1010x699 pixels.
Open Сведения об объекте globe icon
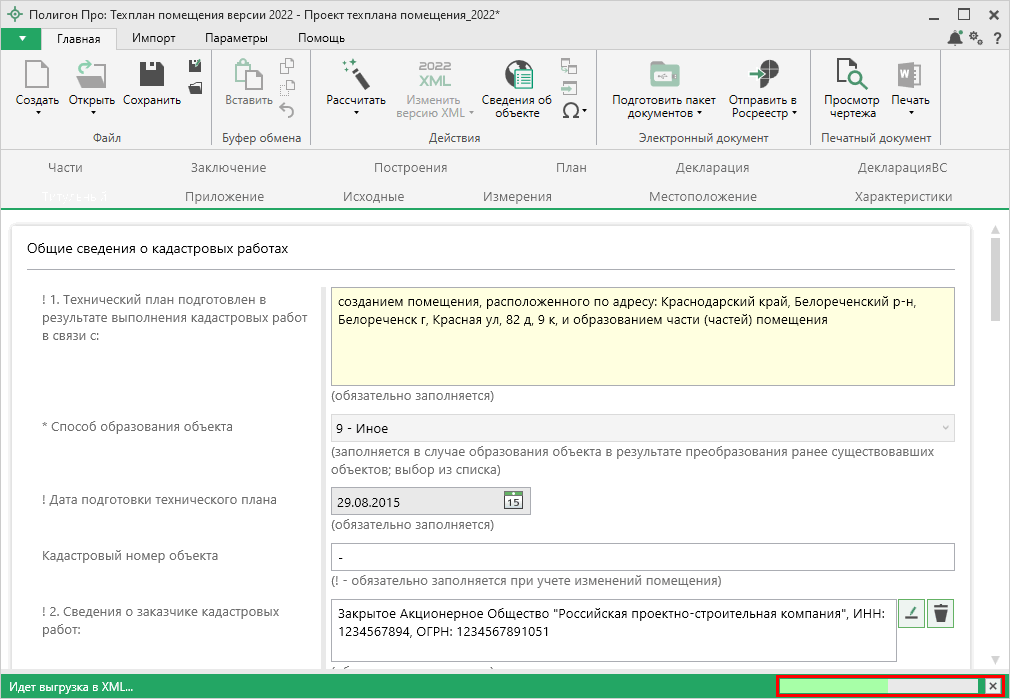coord(517,76)
